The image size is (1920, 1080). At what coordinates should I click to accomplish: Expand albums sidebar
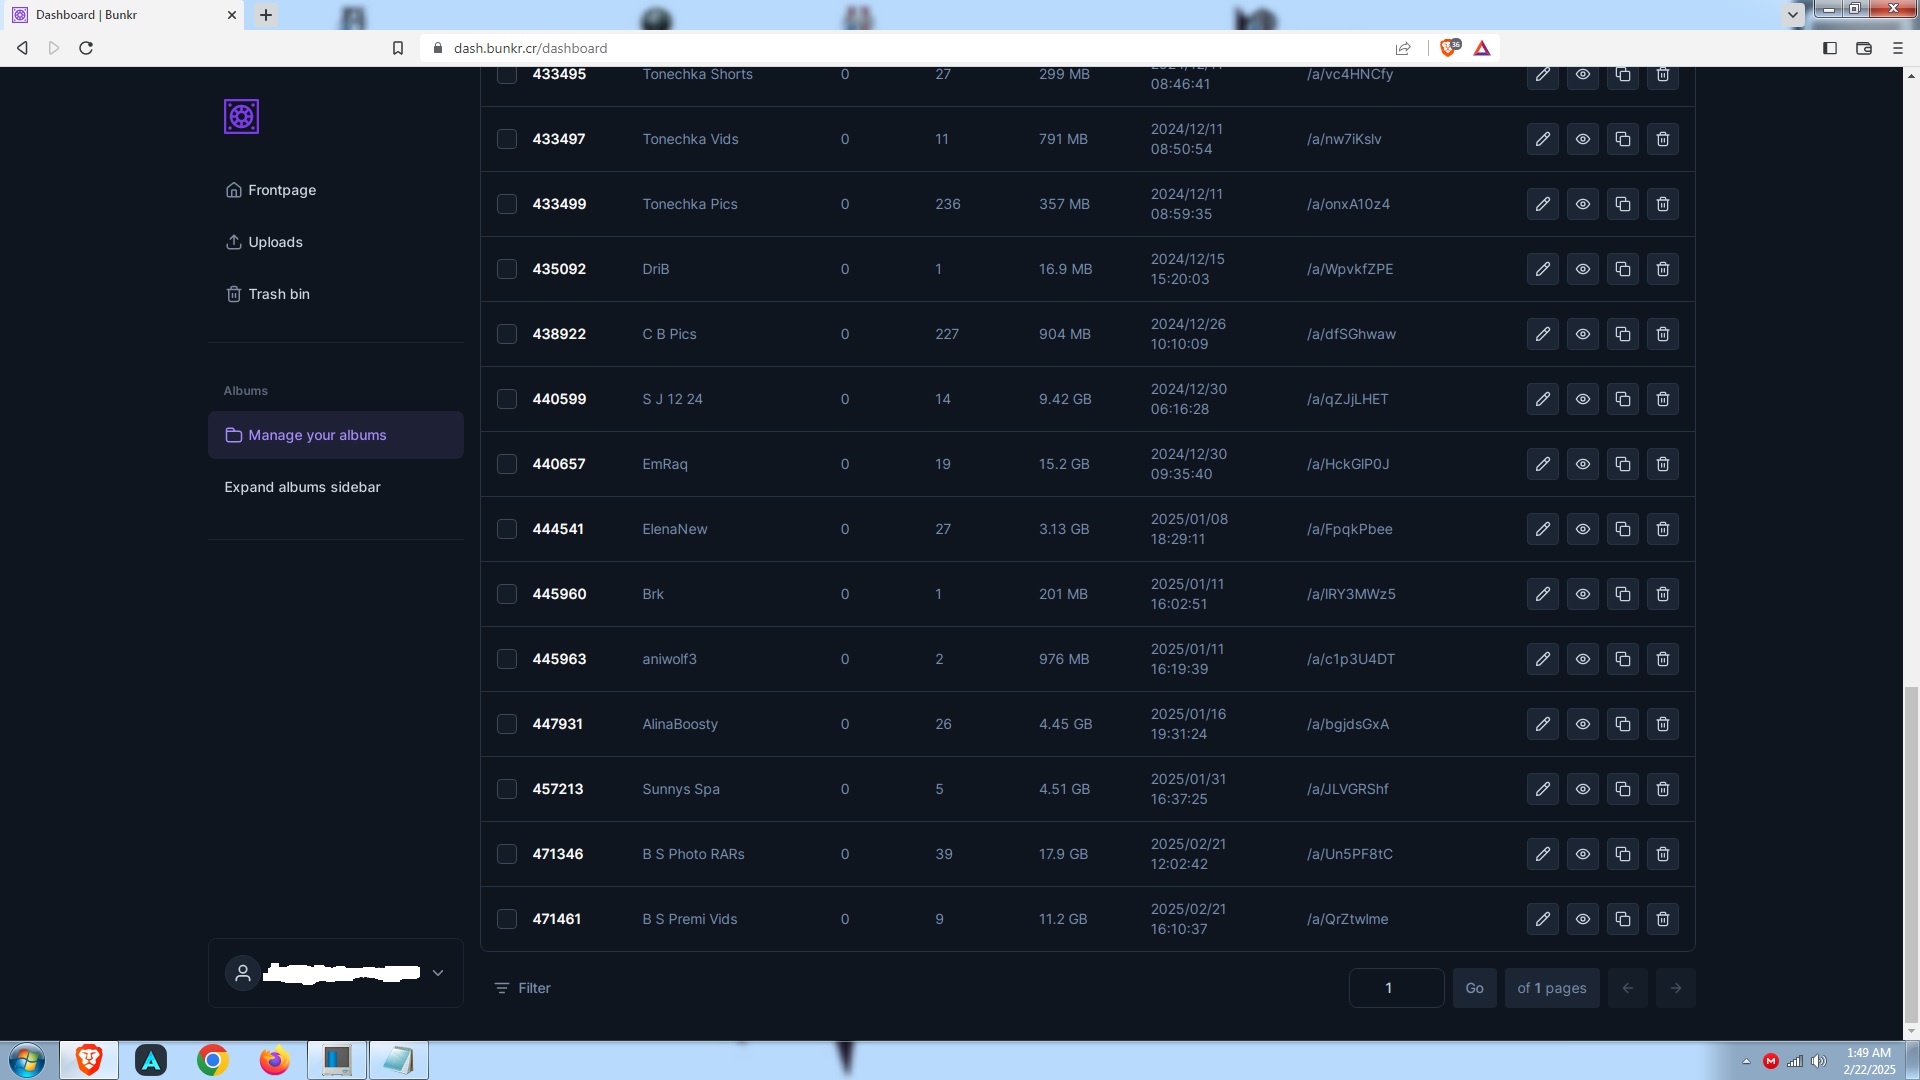(x=302, y=487)
